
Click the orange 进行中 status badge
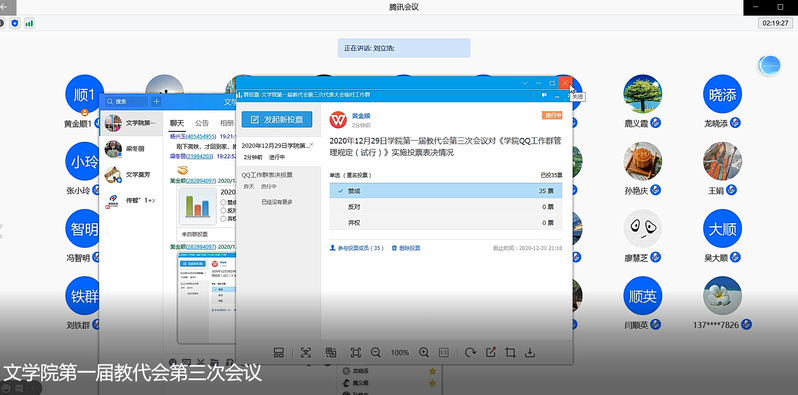point(552,116)
